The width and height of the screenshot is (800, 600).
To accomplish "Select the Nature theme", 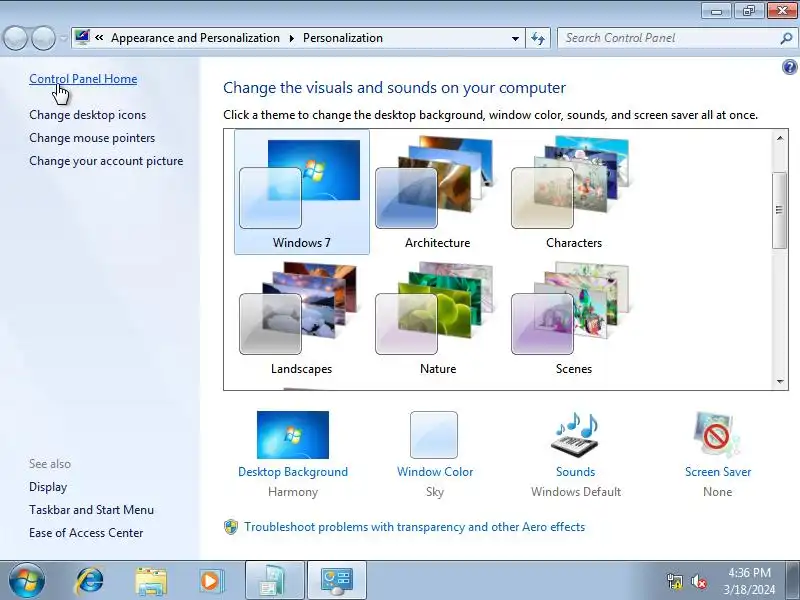I will (x=437, y=319).
